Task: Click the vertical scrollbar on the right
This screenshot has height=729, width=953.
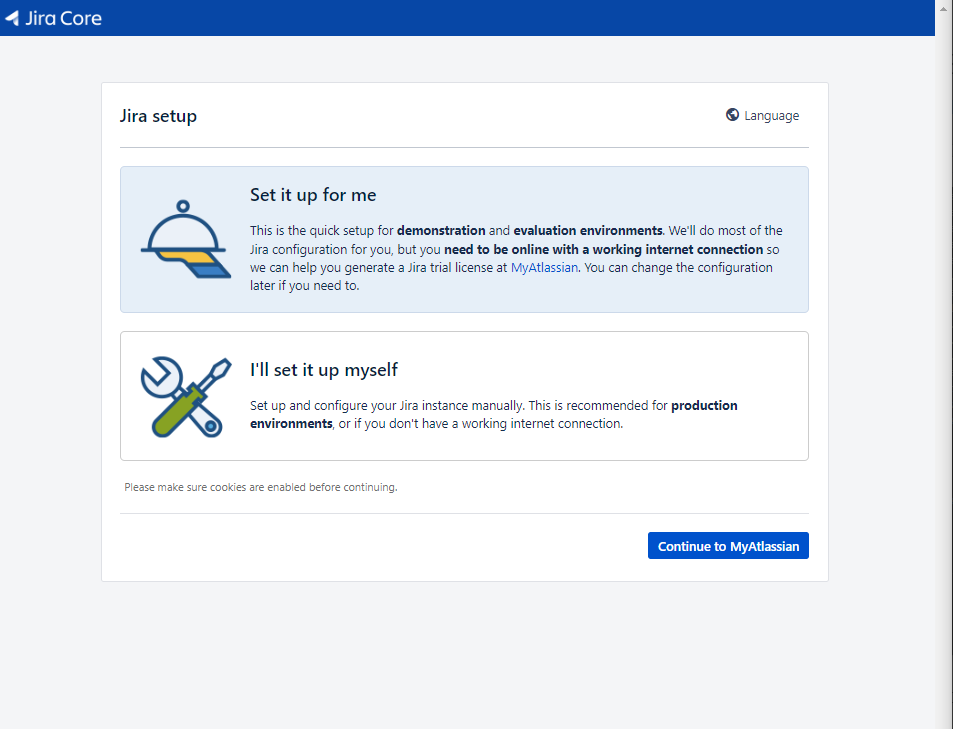Action: pos(944,364)
